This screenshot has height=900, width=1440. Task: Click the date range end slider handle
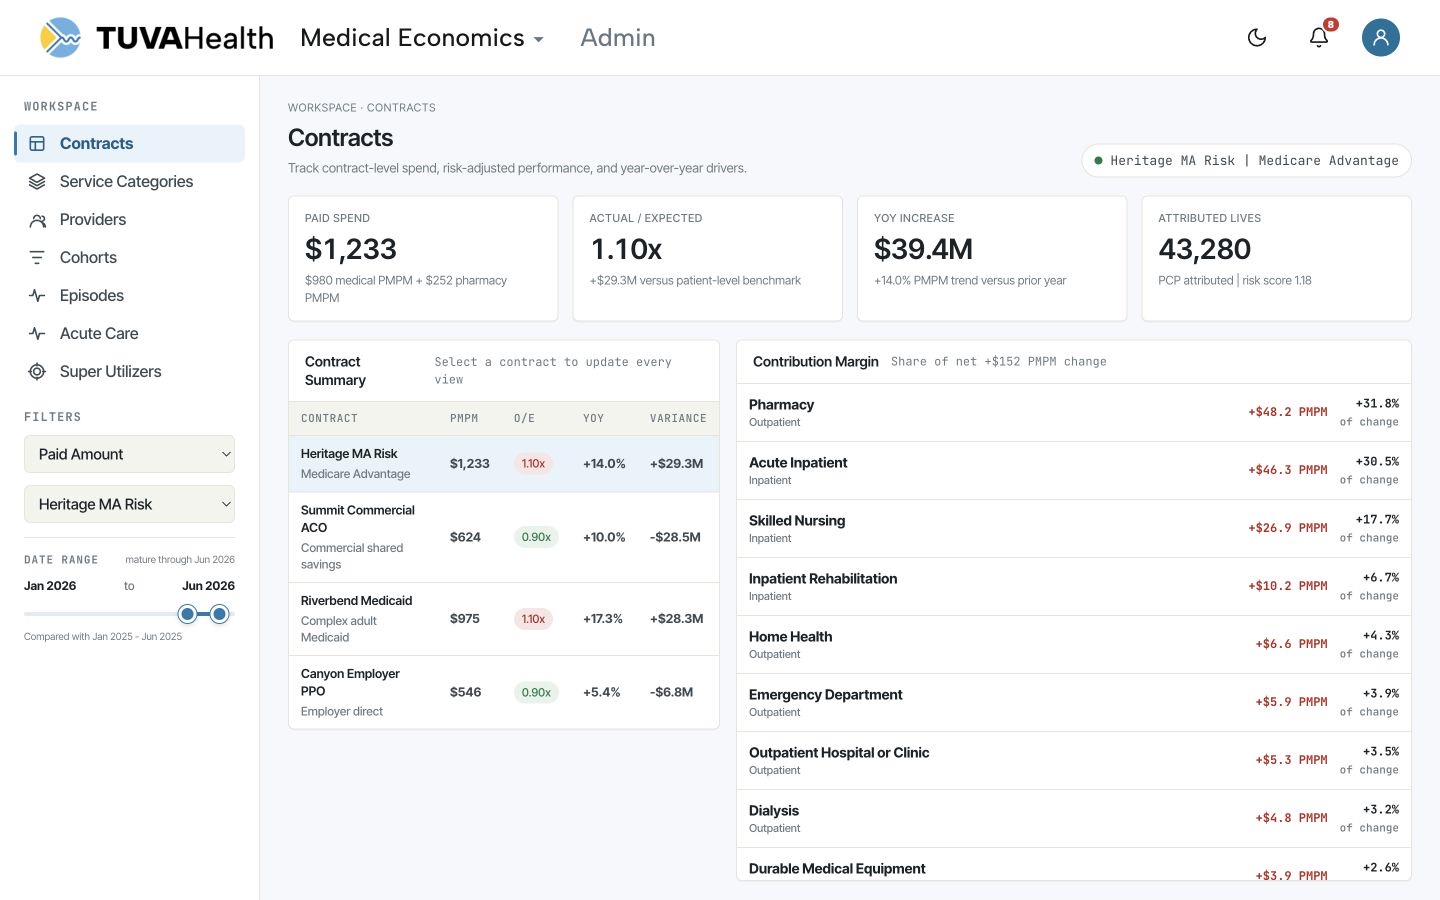(220, 614)
